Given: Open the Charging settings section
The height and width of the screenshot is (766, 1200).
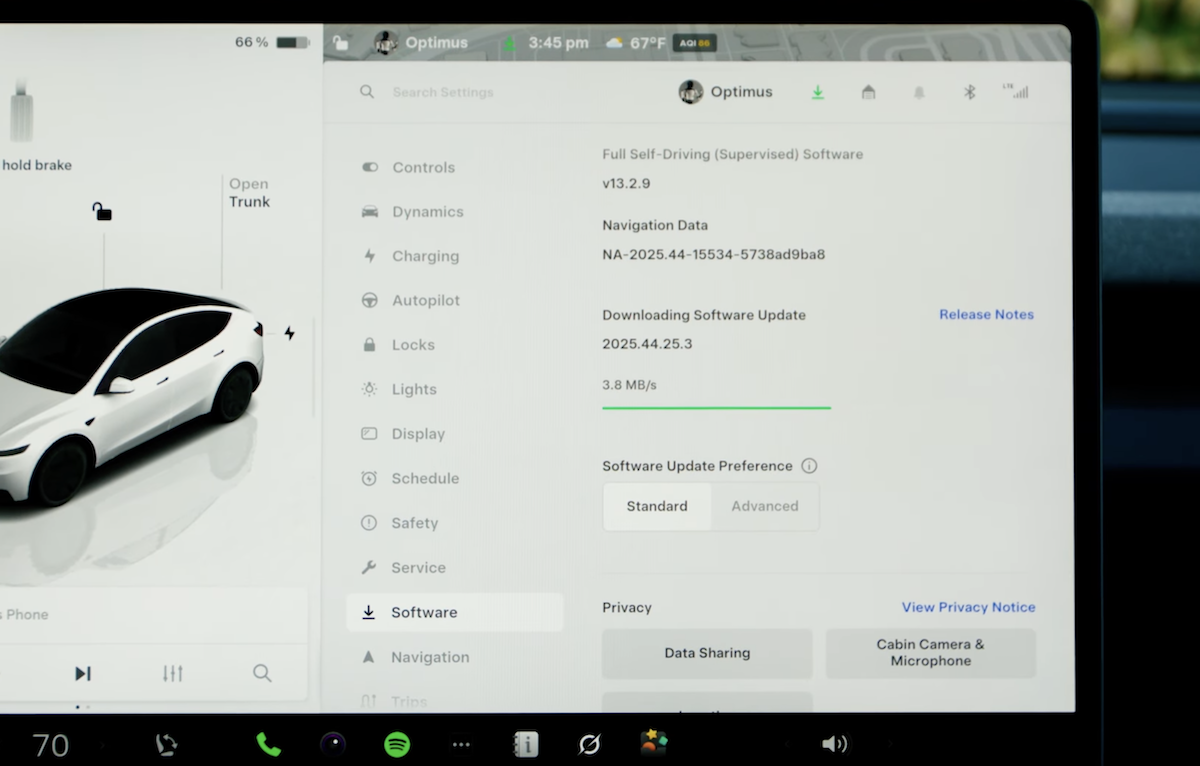Looking at the screenshot, I should coord(425,256).
